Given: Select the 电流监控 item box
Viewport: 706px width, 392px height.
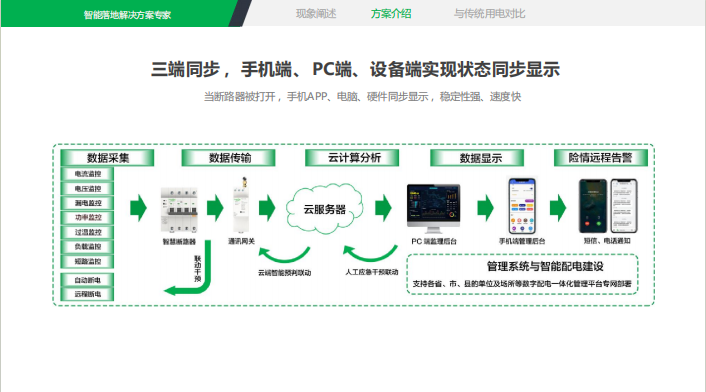Looking at the screenshot, I should [x=87, y=174].
